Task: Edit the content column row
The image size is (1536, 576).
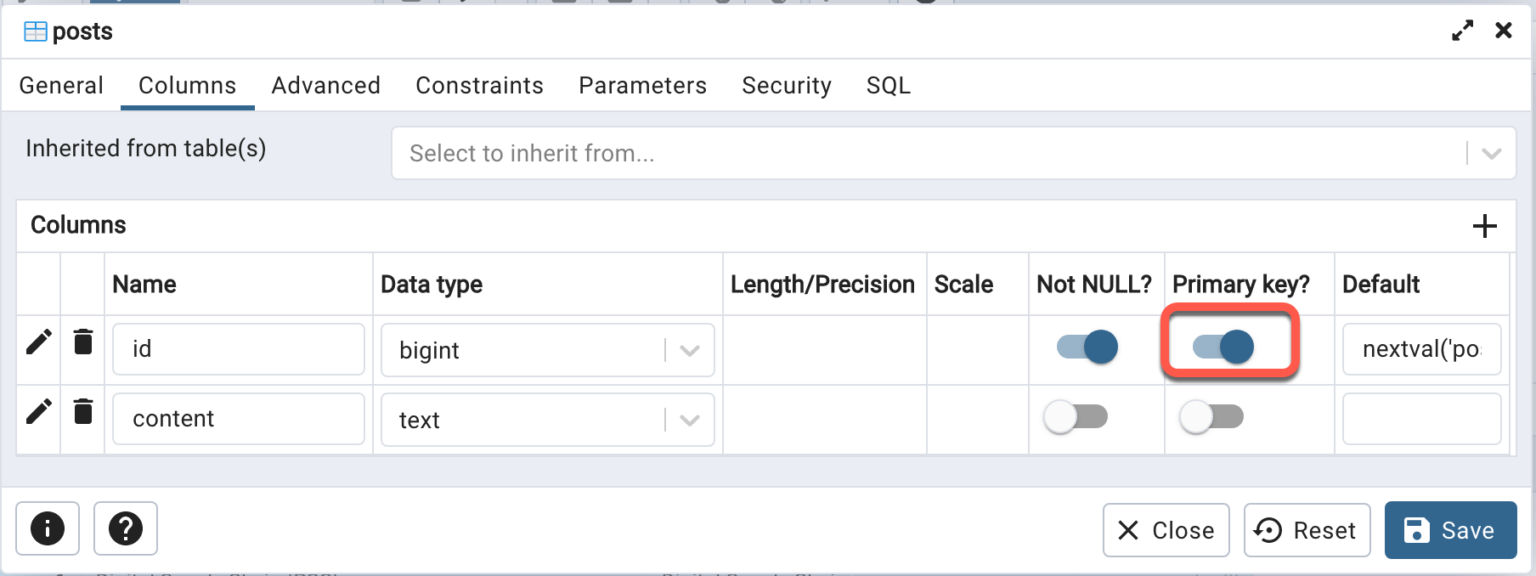Action: [39, 411]
